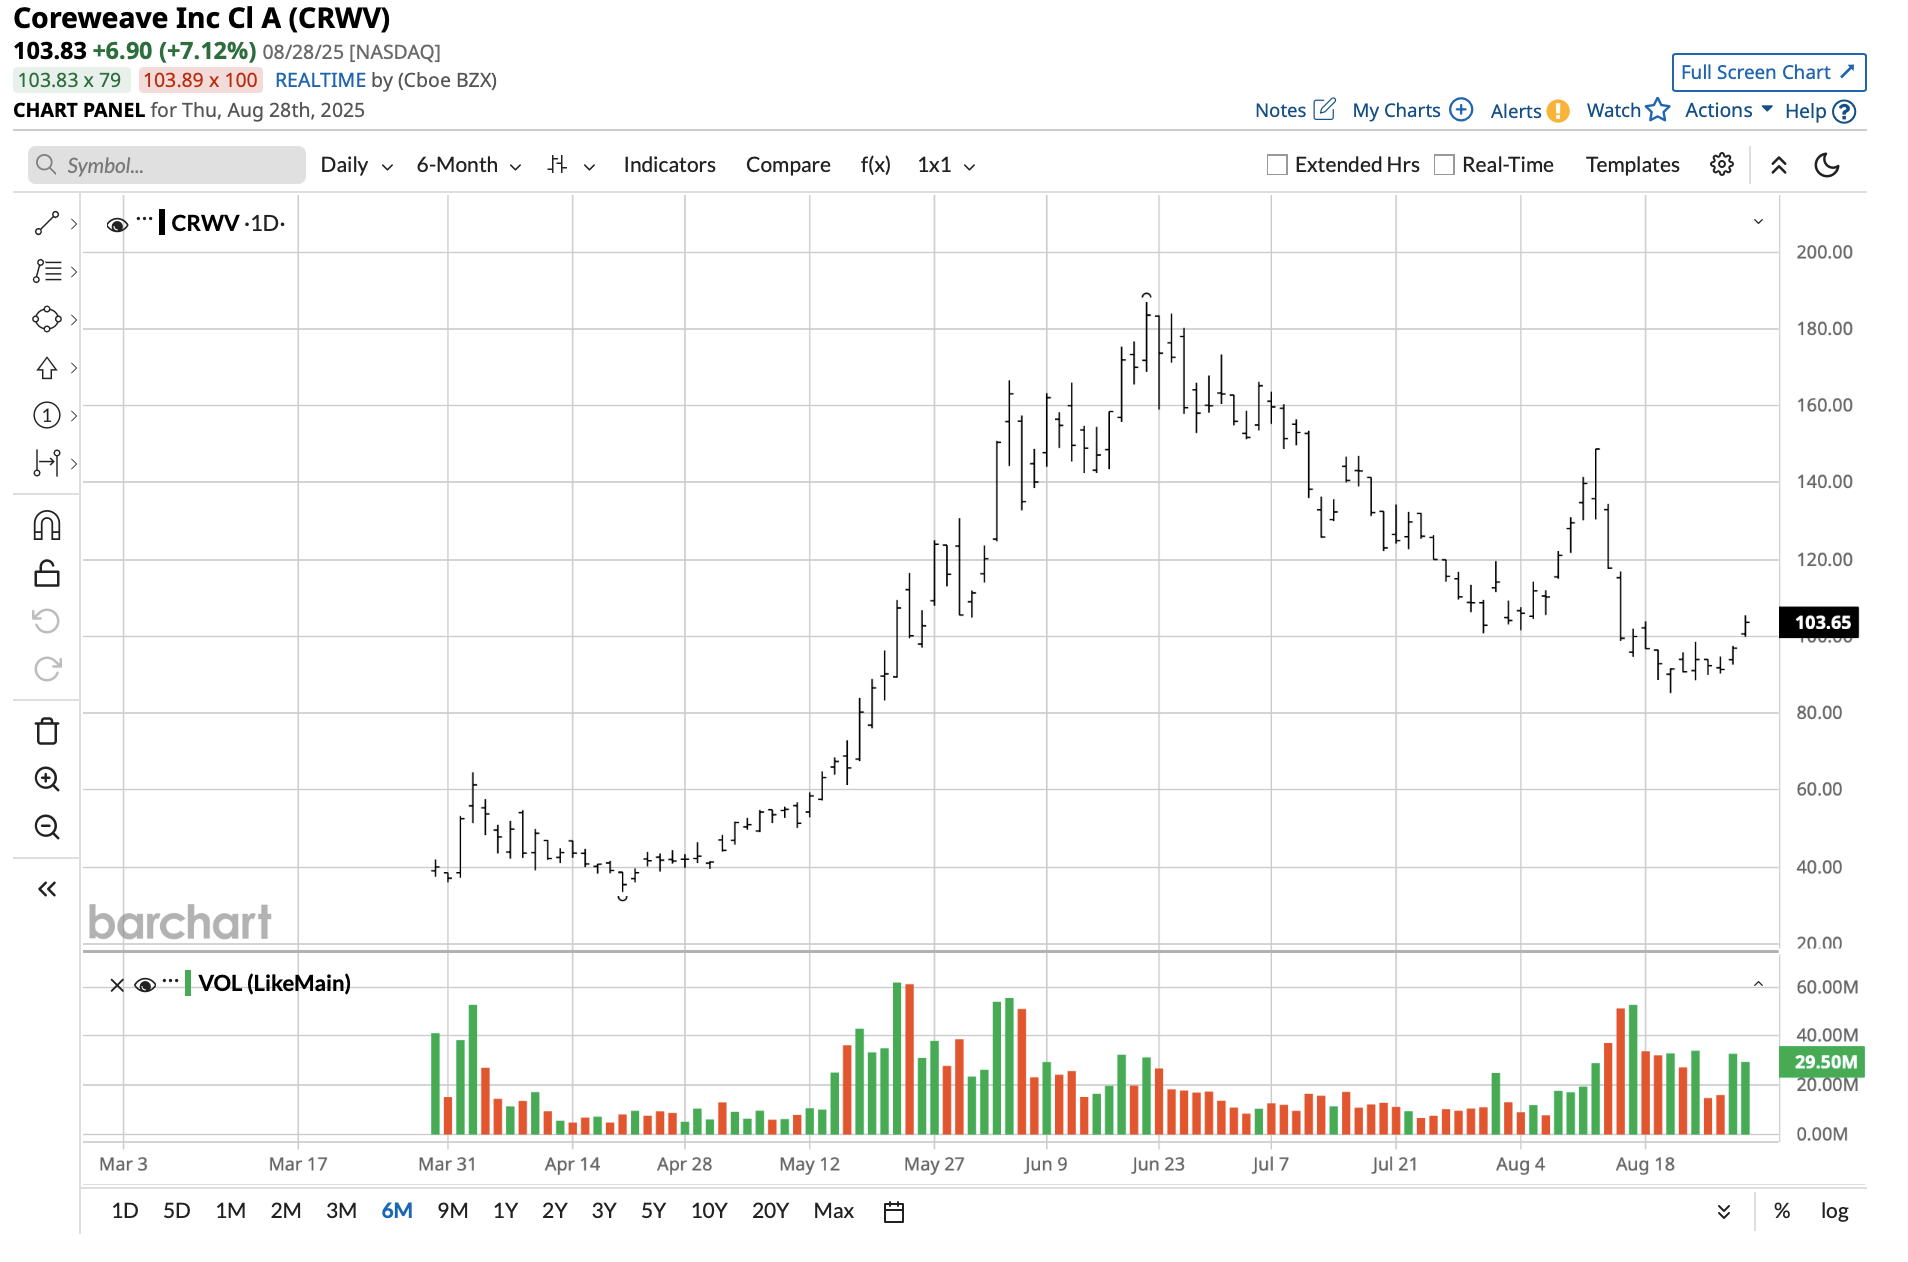This screenshot has height=1262, width=1908.
Task: Click the REALTIME link
Action: pos(320,80)
